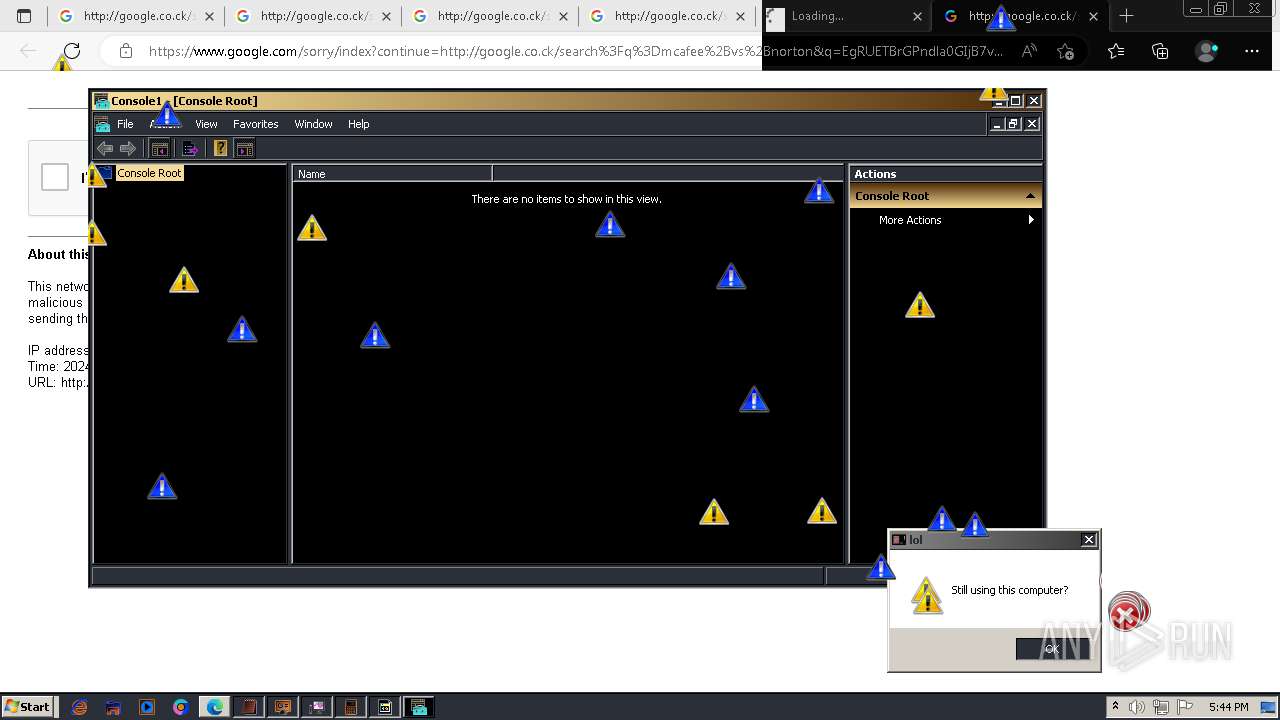Show hidden system tray icons
Image resolution: width=1280 pixels, height=720 pixels.
pyautogui.click(x=1115, y=706)
